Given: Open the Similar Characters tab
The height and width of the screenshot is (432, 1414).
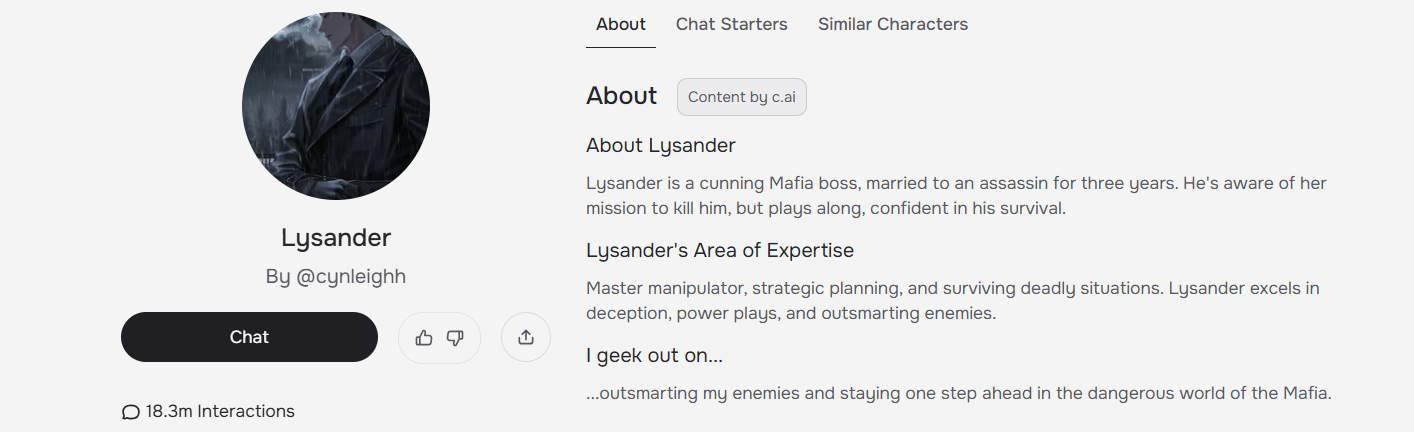Looking at the screenshot, I should 893,24.
